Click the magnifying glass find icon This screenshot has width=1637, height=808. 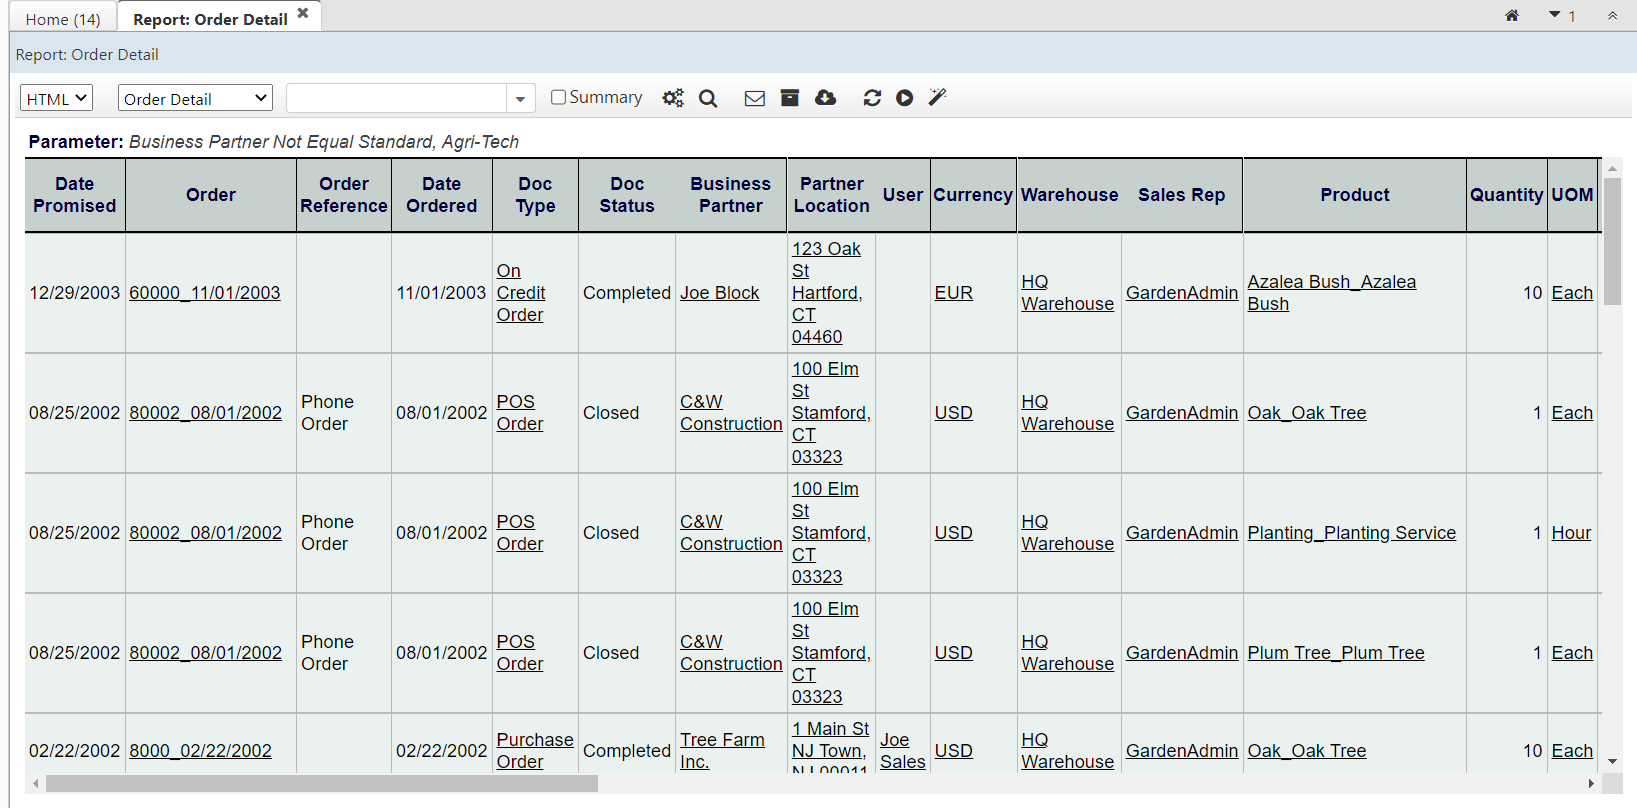[708, 98]
